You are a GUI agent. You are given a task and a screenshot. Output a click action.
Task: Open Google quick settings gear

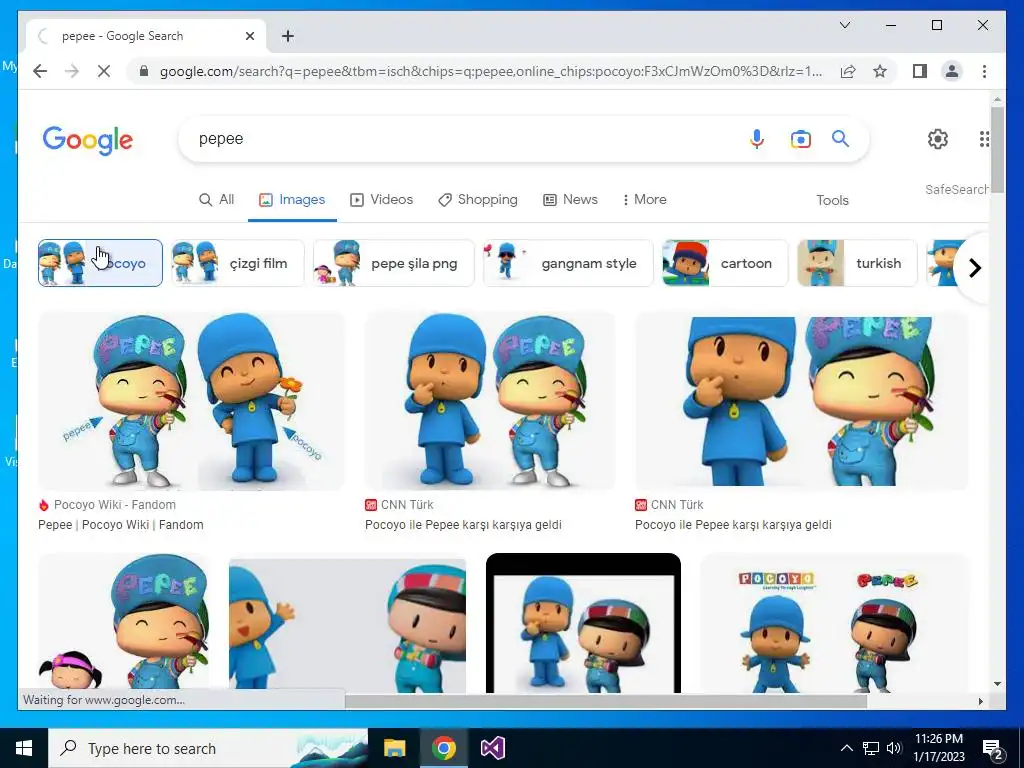tap(938, 138)
